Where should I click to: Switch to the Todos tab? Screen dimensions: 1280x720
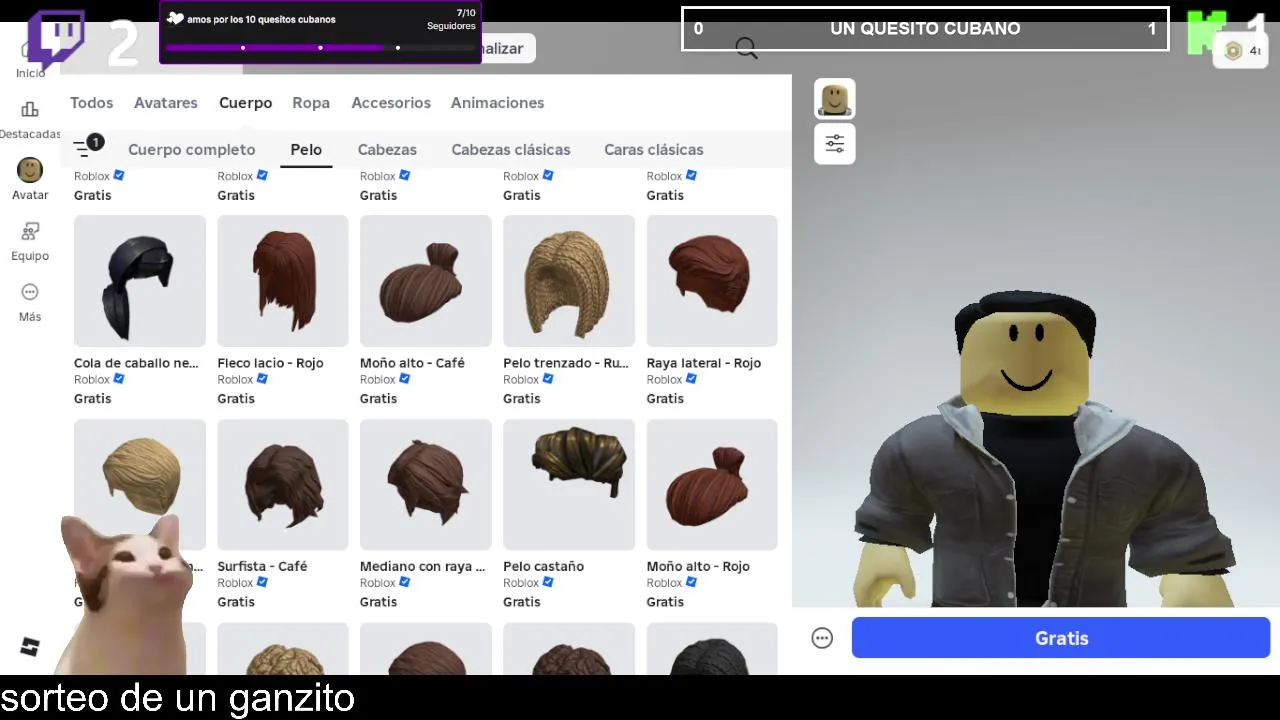point(91,103)
